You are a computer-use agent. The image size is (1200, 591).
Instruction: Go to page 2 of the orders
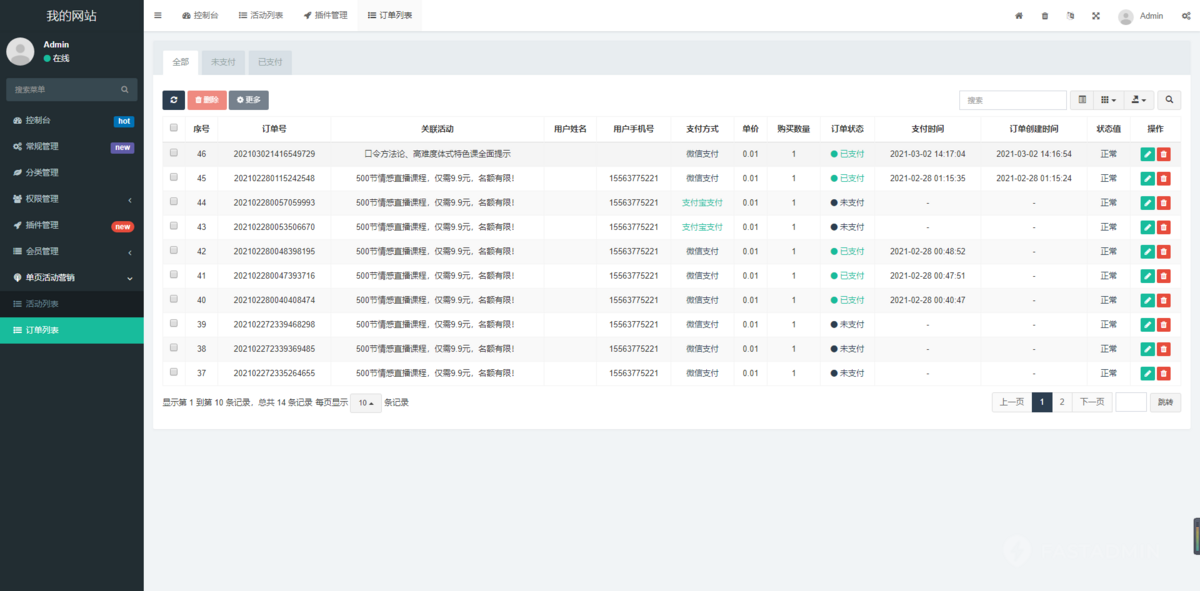(x=1062, y=402)
